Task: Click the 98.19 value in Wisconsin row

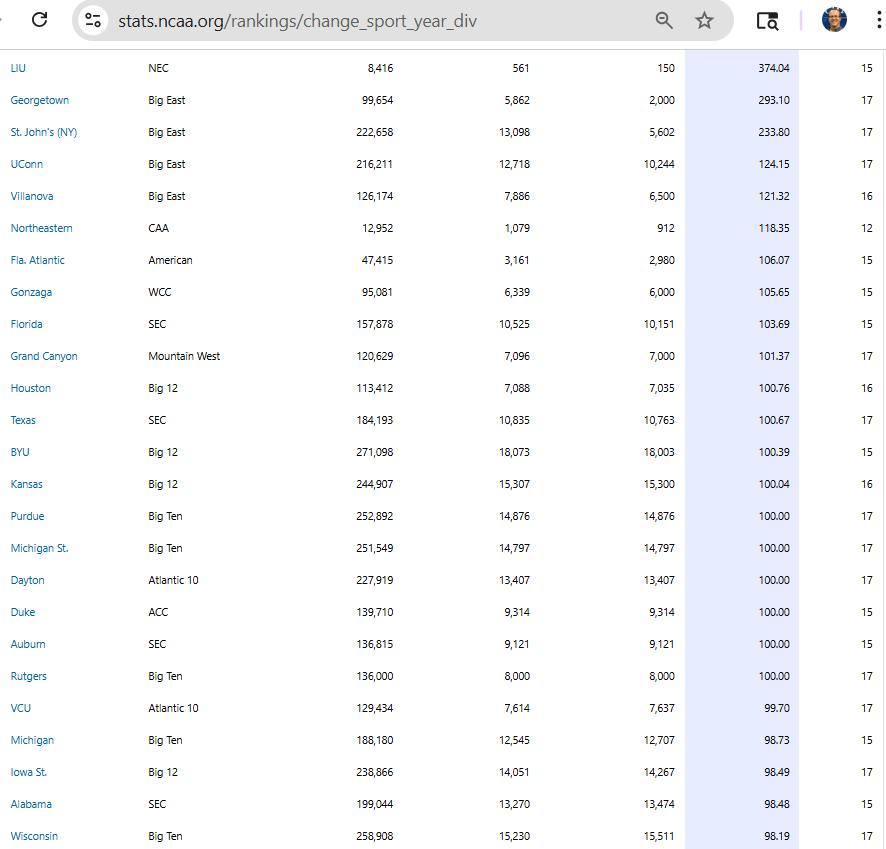Action: (x=776, y=837)
